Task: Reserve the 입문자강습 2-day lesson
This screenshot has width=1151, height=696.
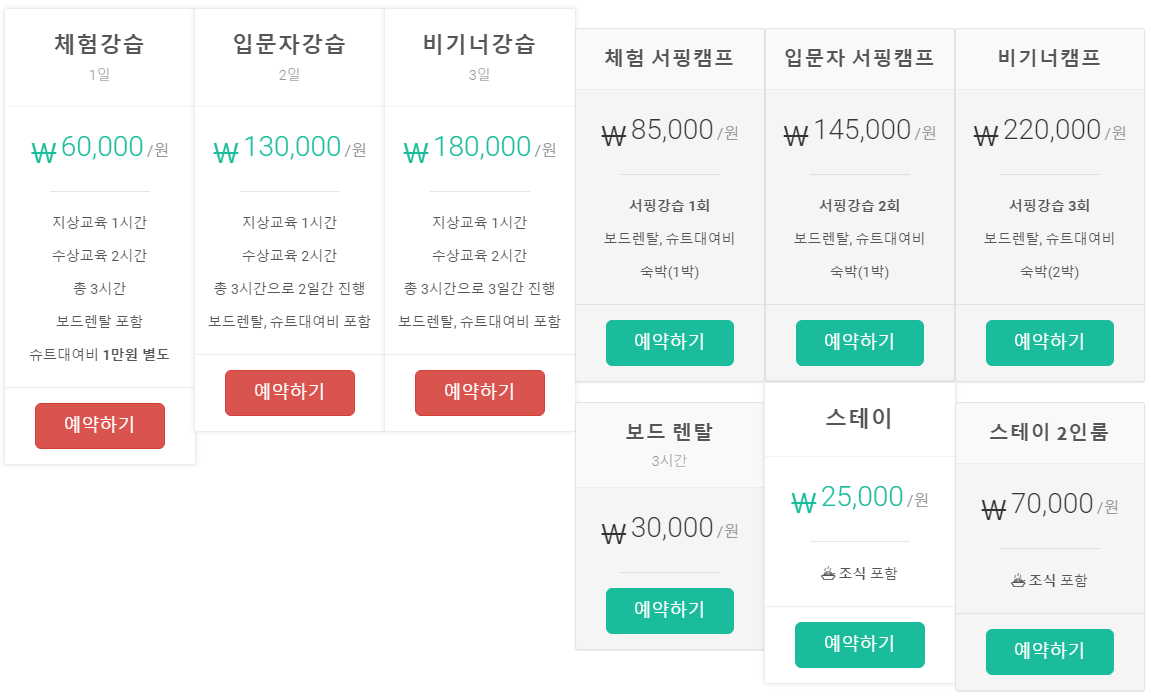Action: pyautogui.click(x=289, y=392)
